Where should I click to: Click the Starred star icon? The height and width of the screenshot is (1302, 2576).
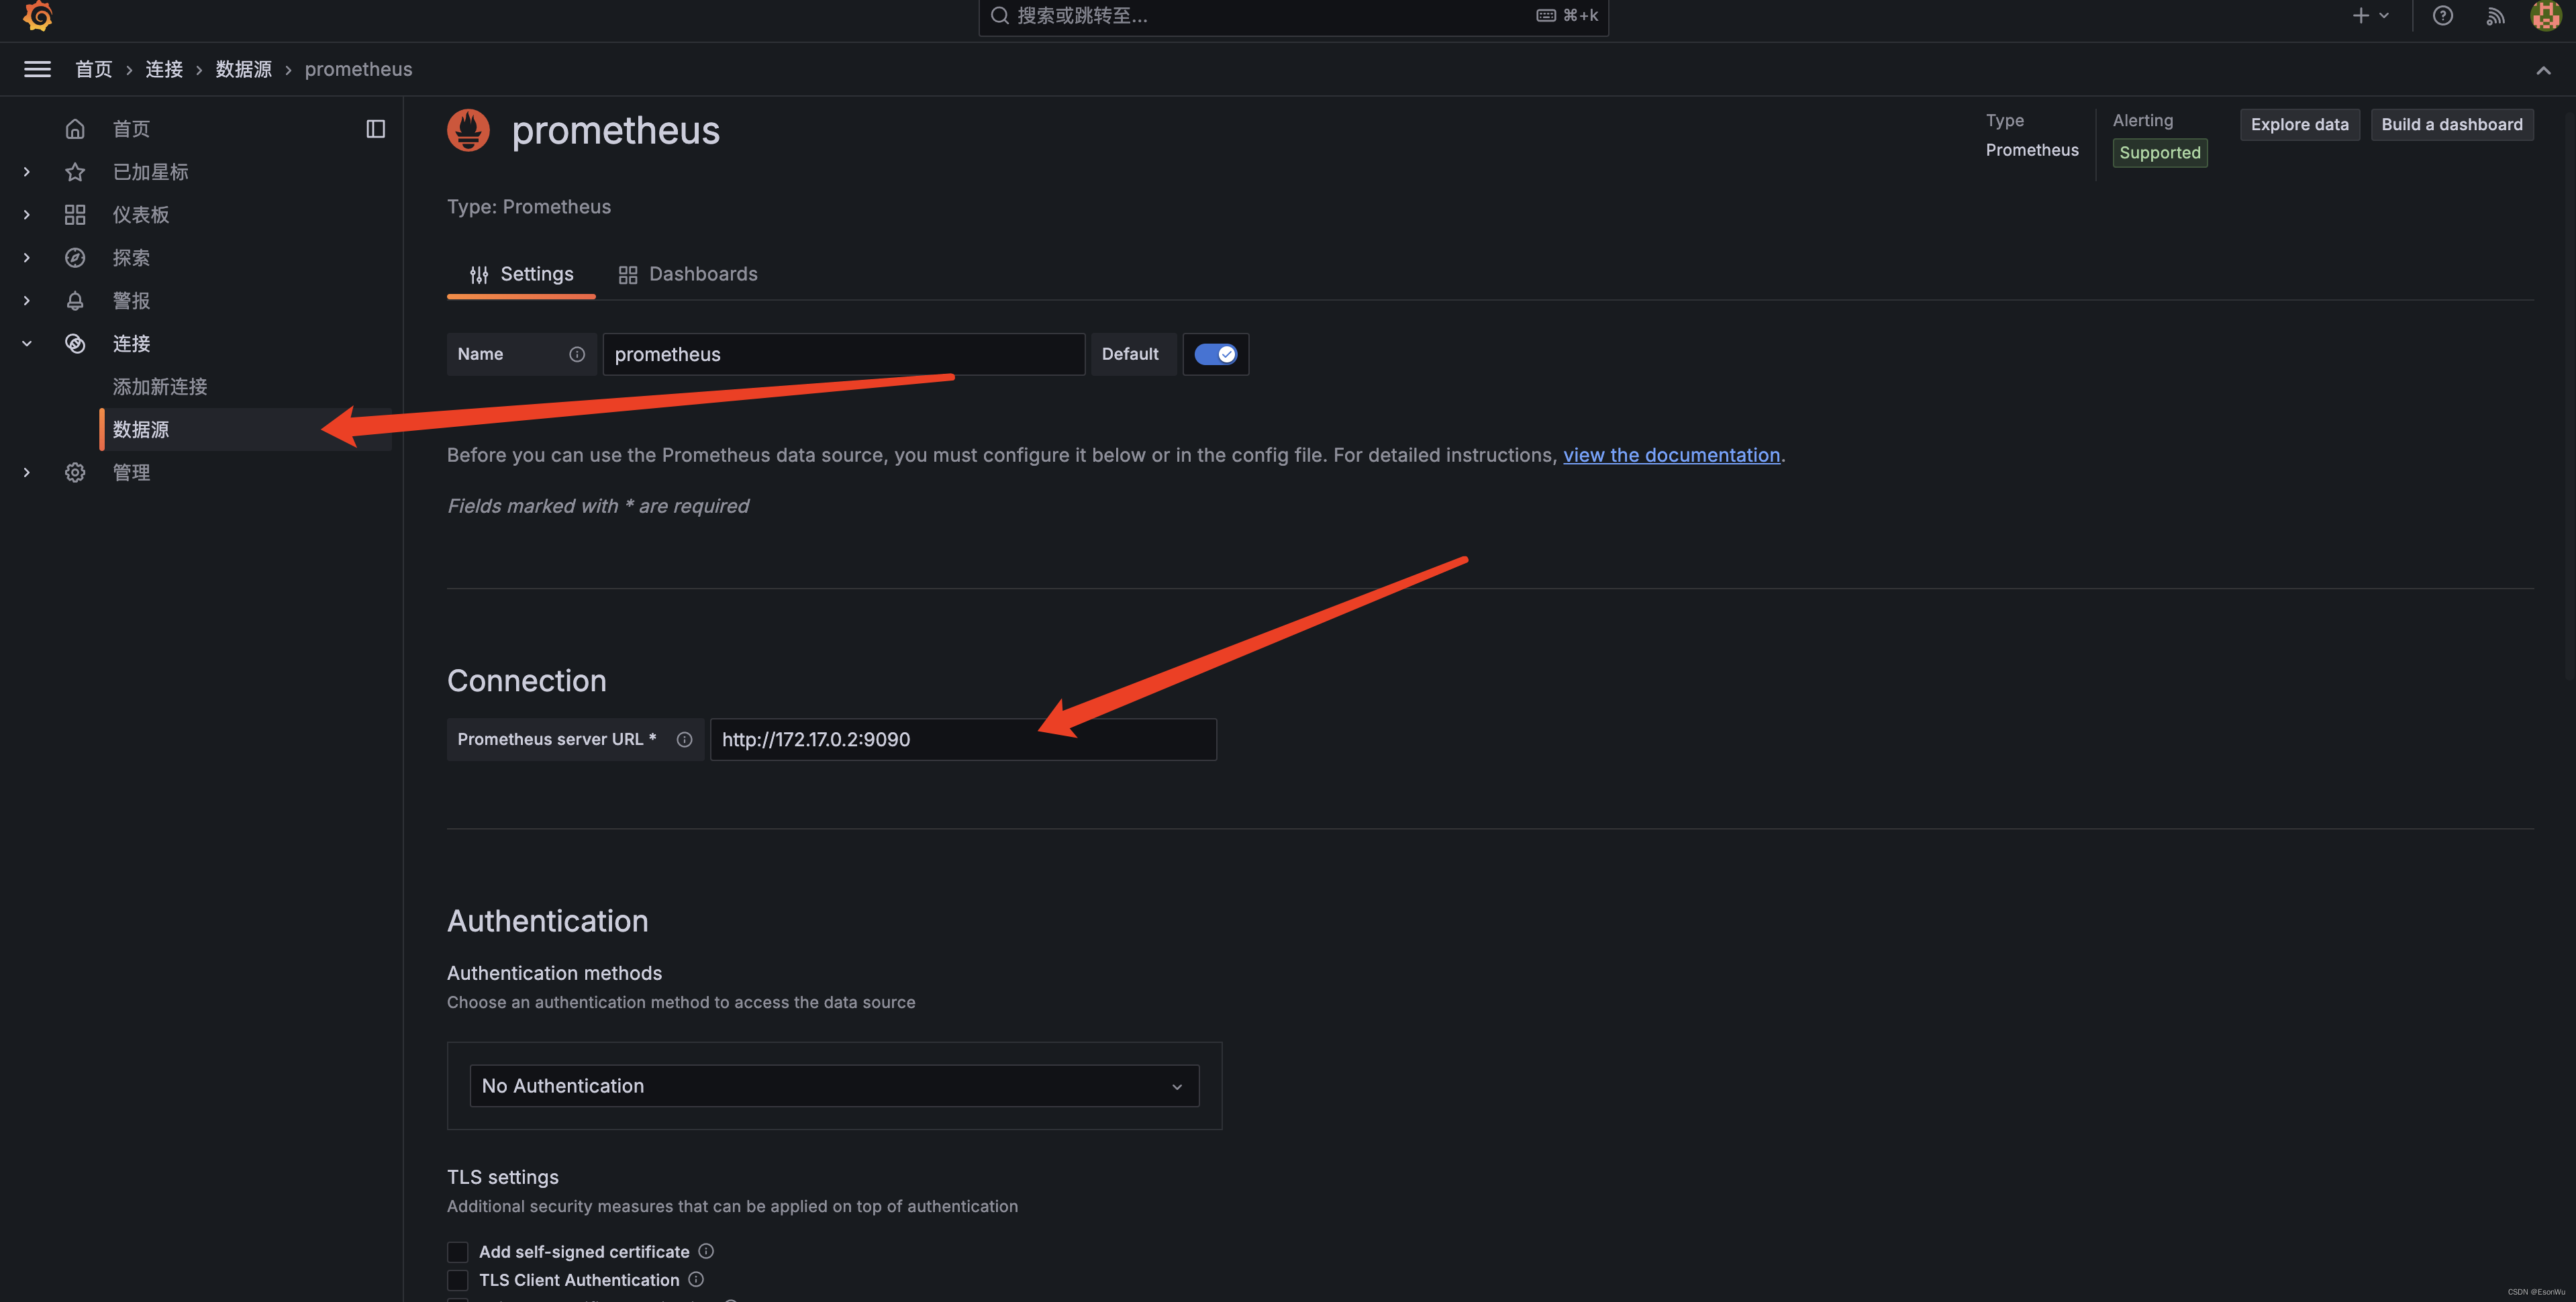pyautogui.click(x=75, y=172)
